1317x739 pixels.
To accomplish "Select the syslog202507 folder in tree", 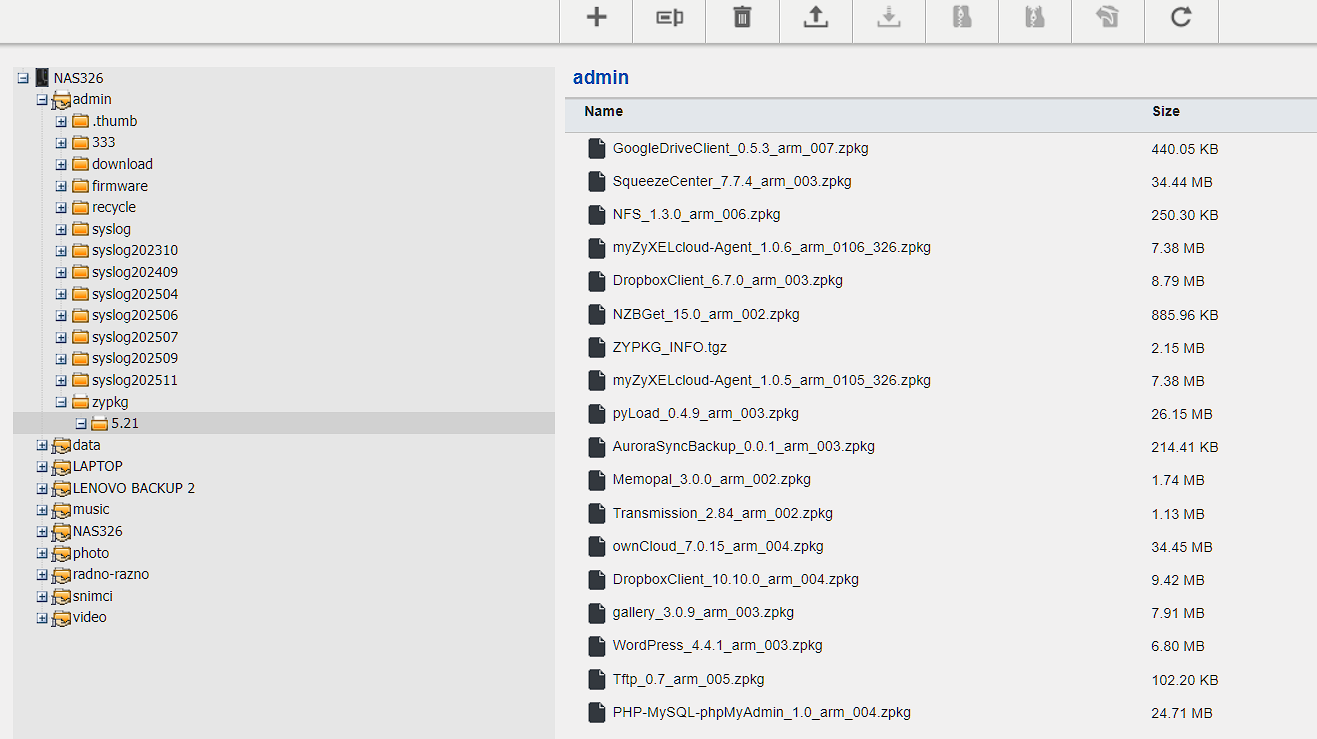I will (135, 337).
